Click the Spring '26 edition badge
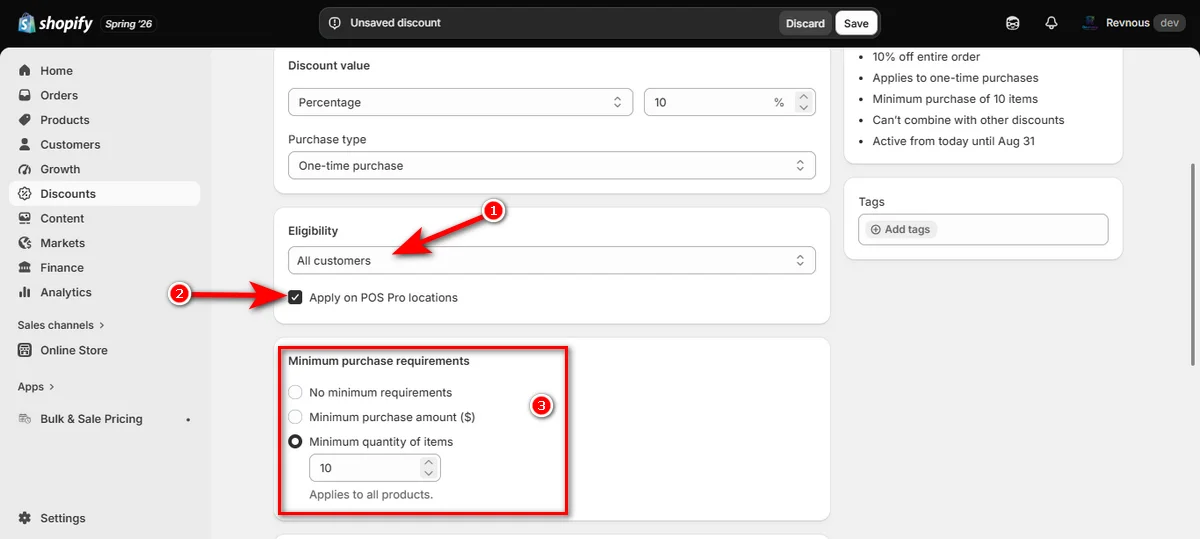This screenshot has height=539, width=1200. coord(131,23)
